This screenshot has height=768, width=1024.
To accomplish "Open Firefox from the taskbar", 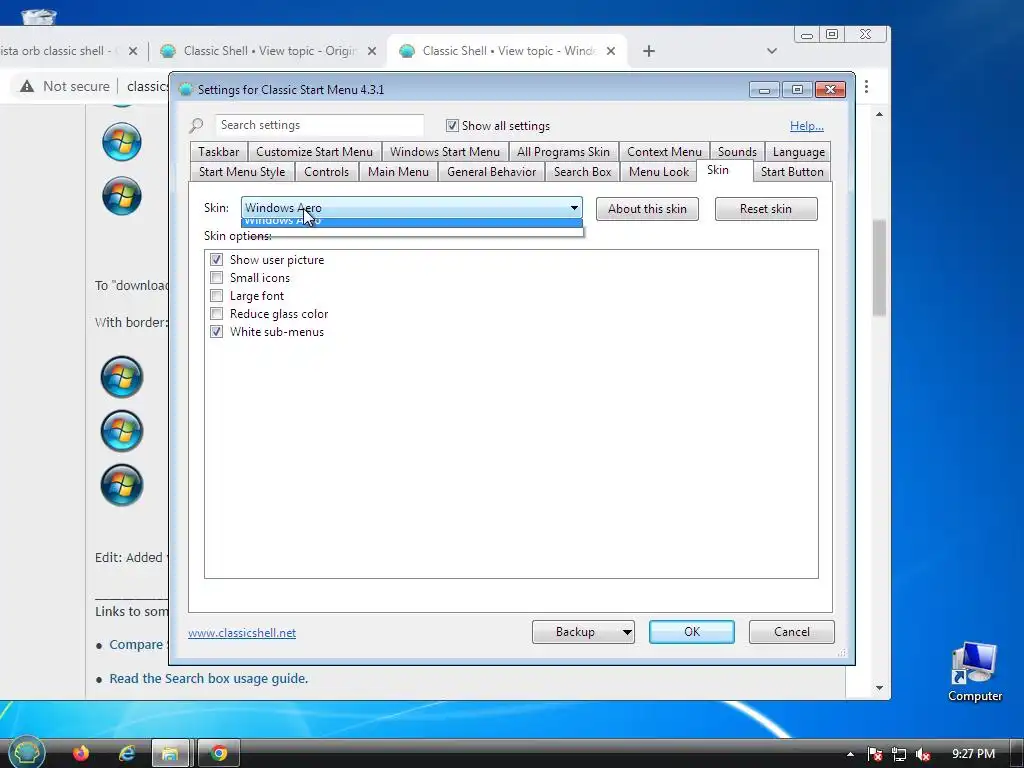I will click(81, 753).
